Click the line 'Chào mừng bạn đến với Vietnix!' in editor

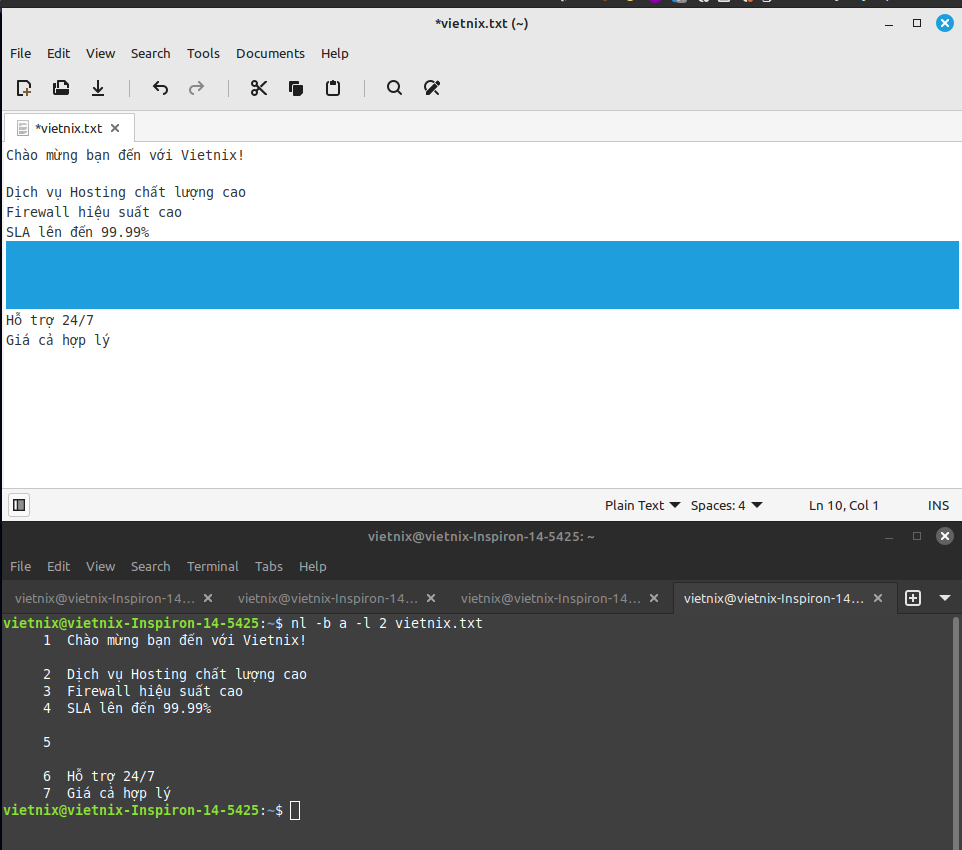(125, 155)
